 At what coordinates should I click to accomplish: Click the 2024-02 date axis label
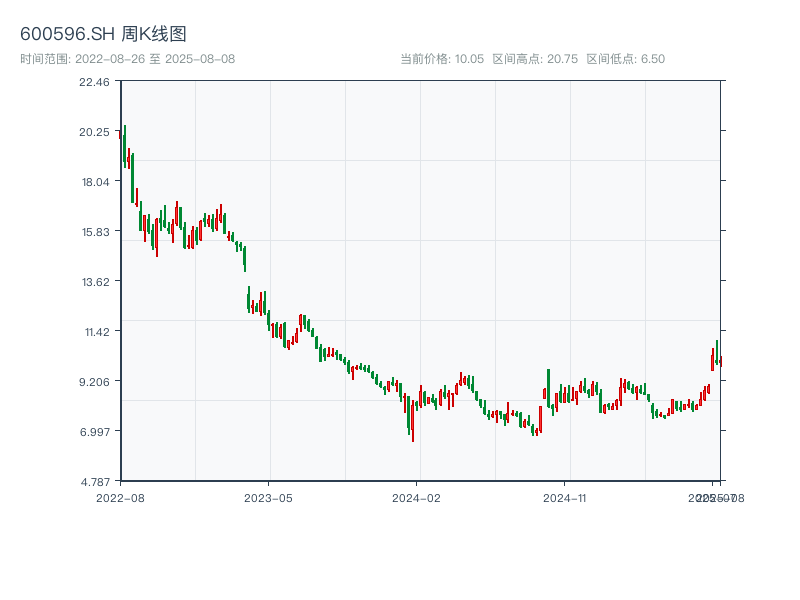pyautogui.click(x=417, y=497)
